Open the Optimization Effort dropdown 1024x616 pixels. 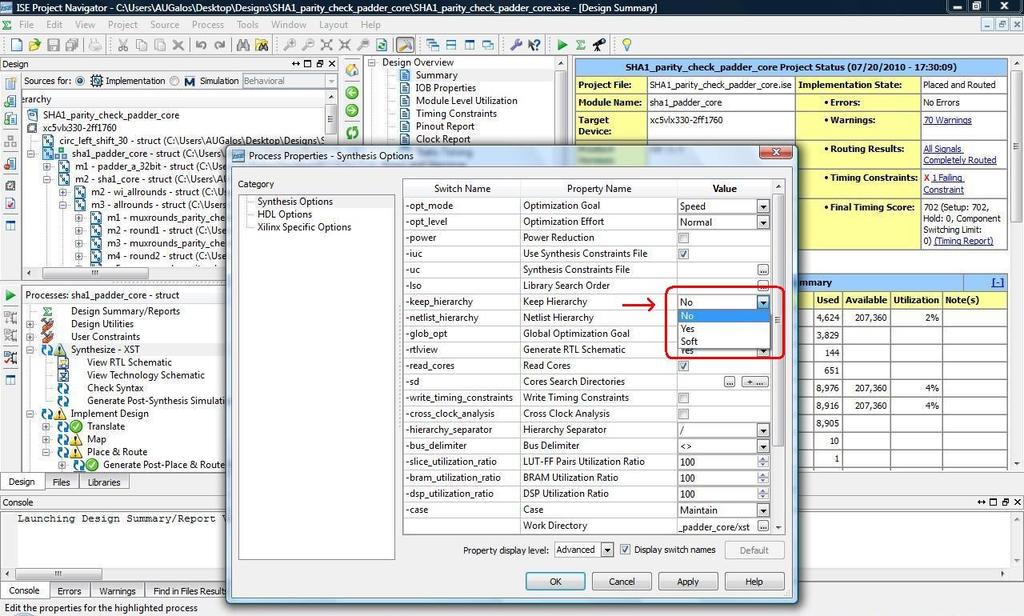coord(763,222)
